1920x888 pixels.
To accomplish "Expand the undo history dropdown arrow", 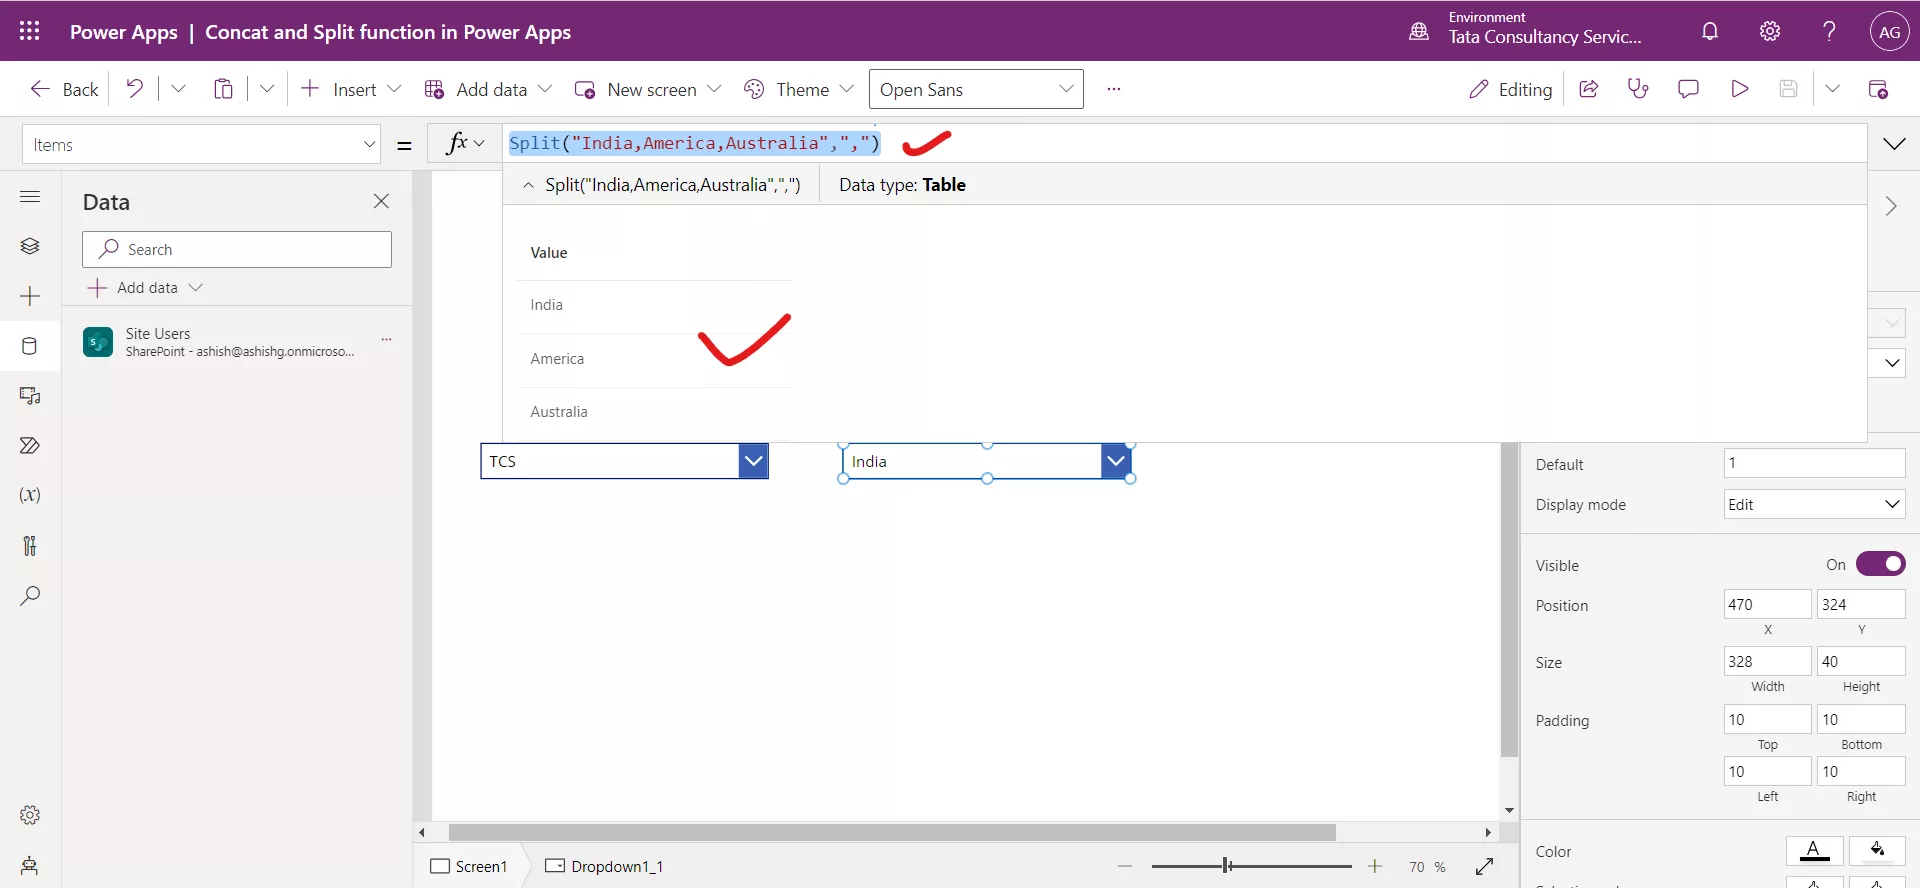I will (x=178, y=89).
